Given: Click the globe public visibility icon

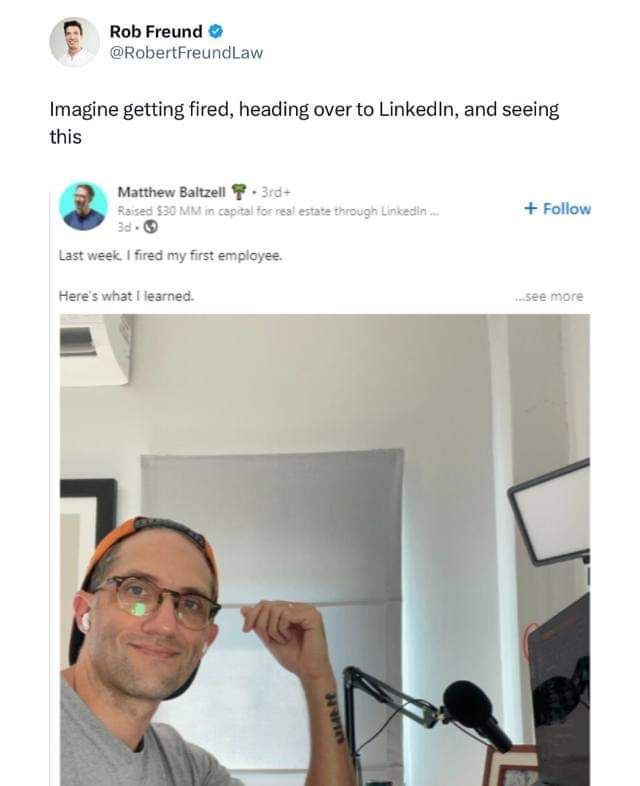Looking at the screenshot, I should [x=151, y=227].
